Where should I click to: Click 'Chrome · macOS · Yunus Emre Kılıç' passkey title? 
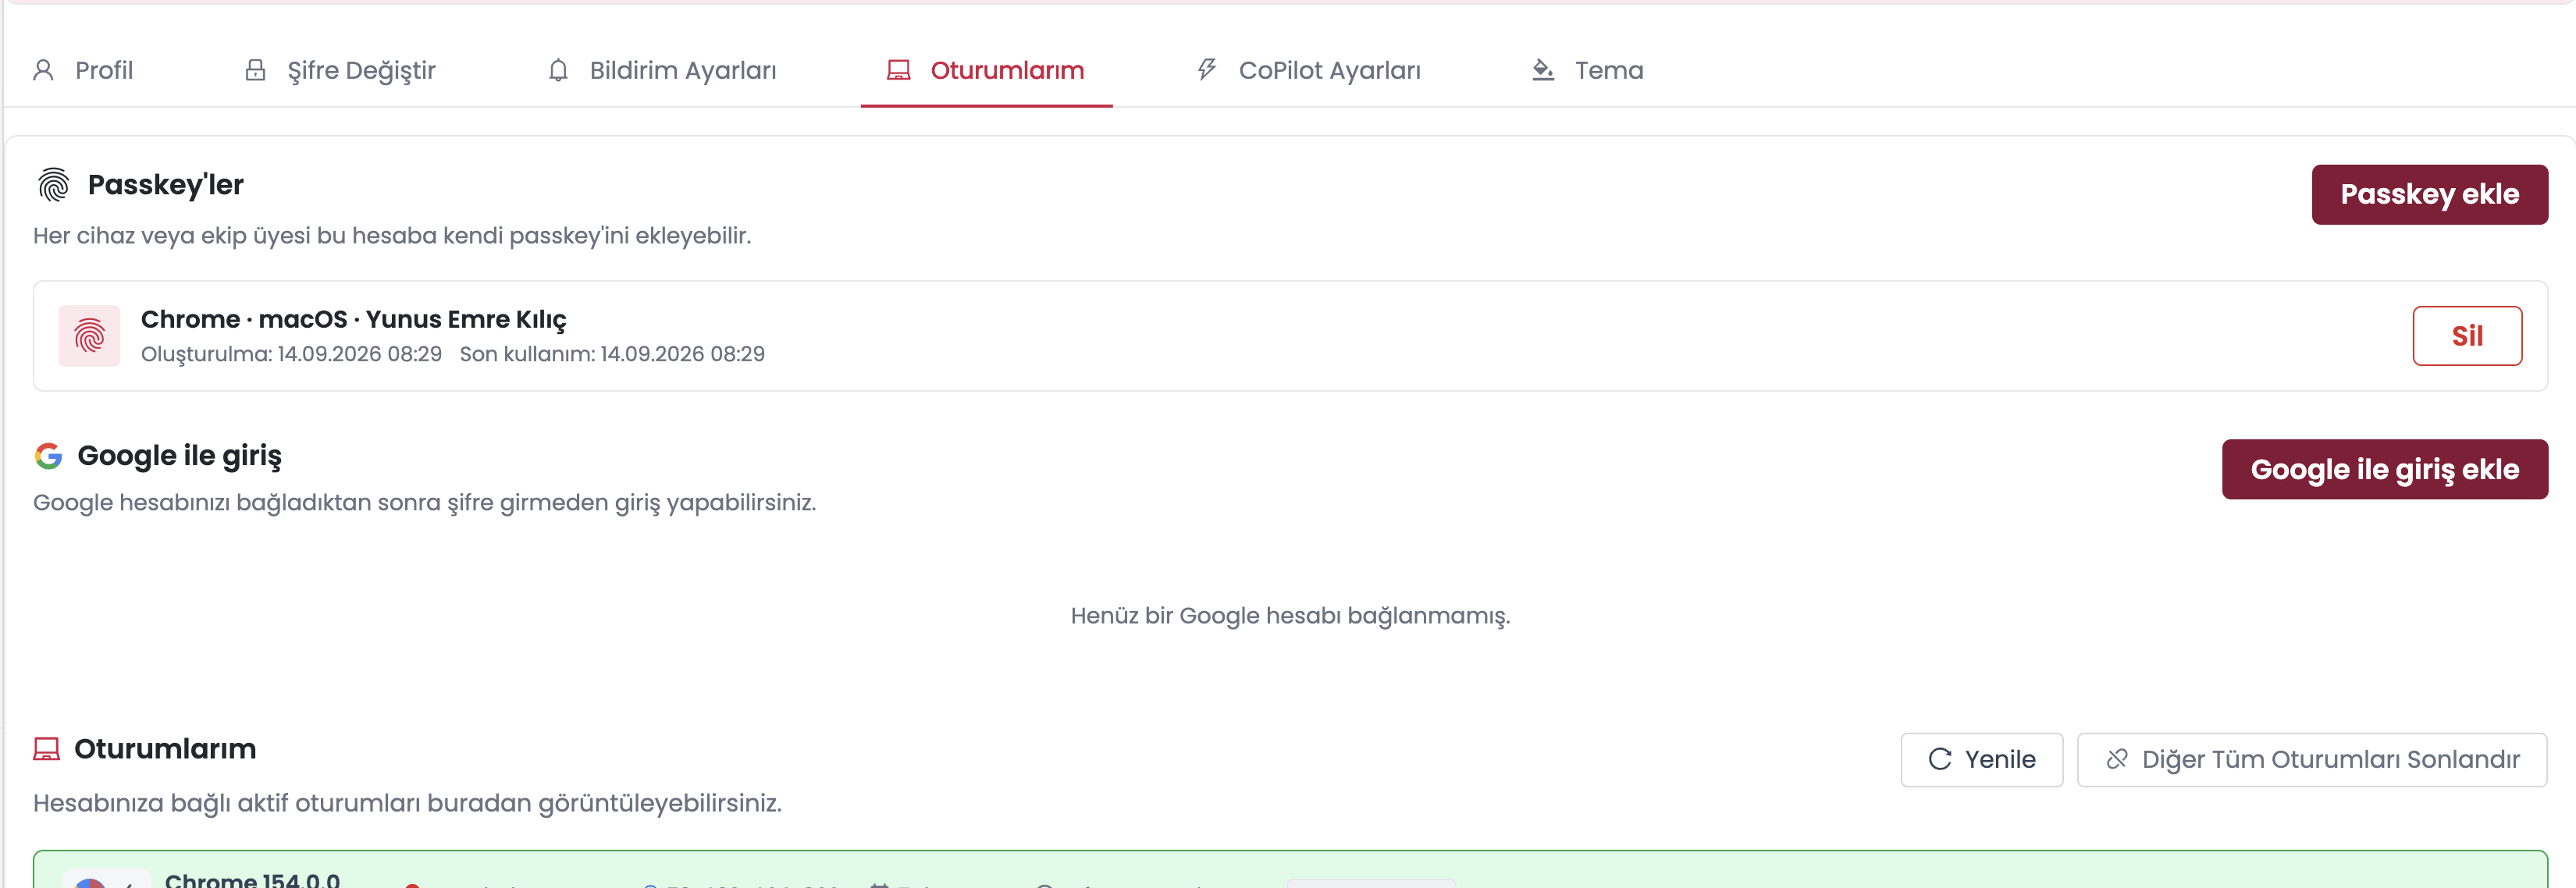[x=353, y=319]
